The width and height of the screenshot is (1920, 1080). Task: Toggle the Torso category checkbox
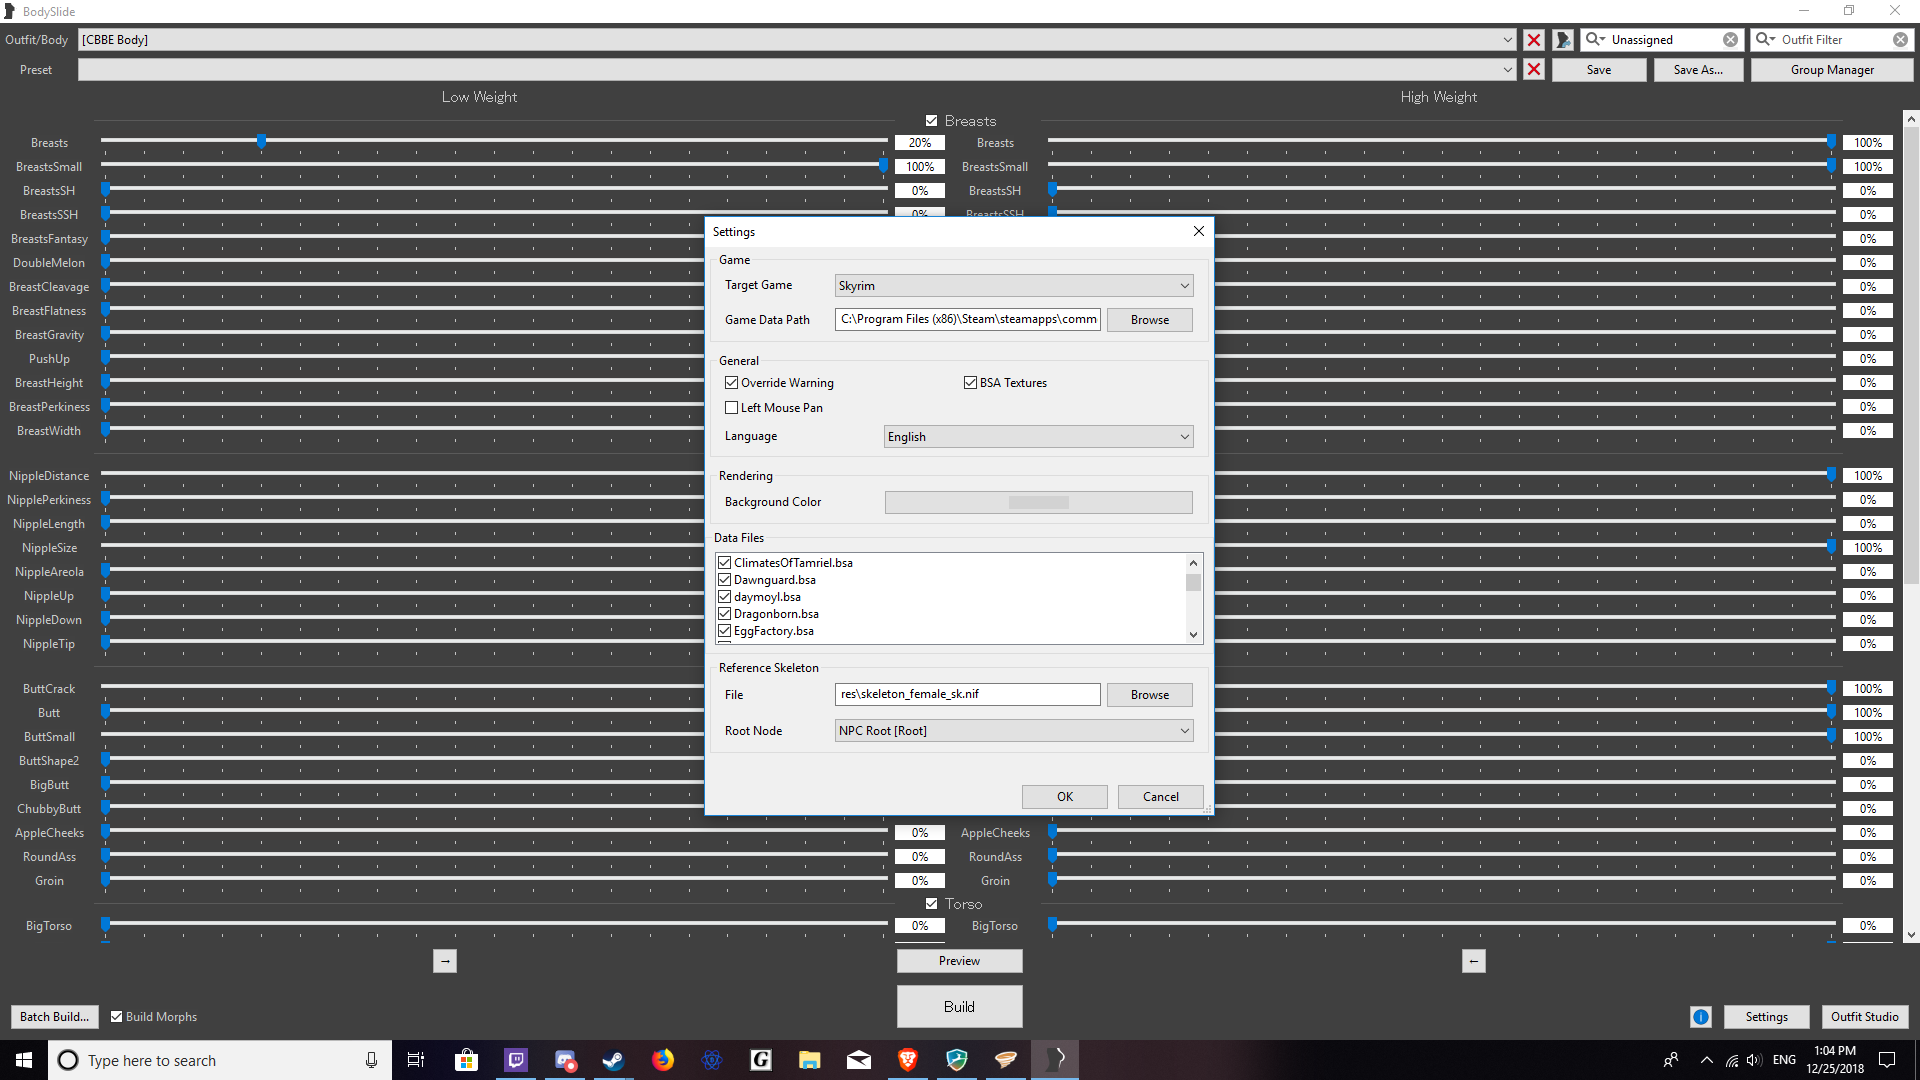[x=932, y=904]
